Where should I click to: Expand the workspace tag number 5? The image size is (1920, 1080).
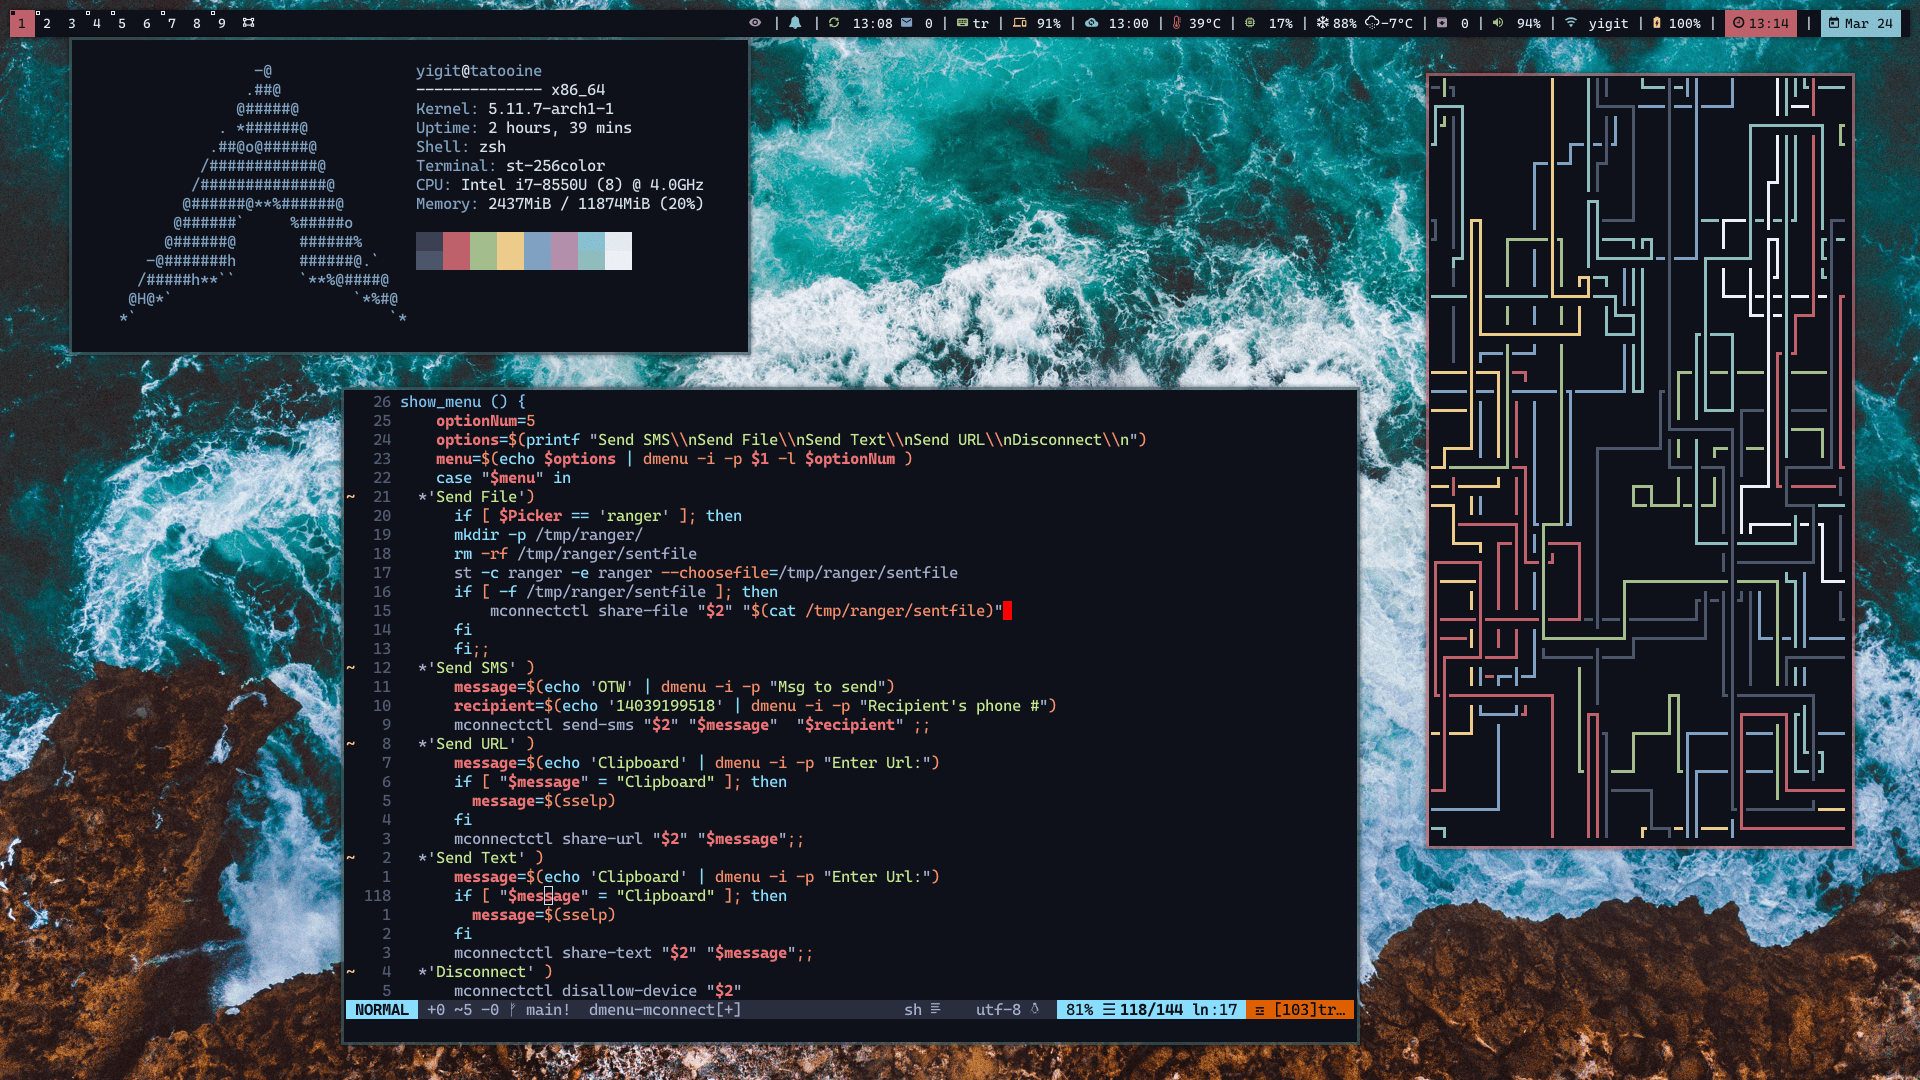click(120, 22)
